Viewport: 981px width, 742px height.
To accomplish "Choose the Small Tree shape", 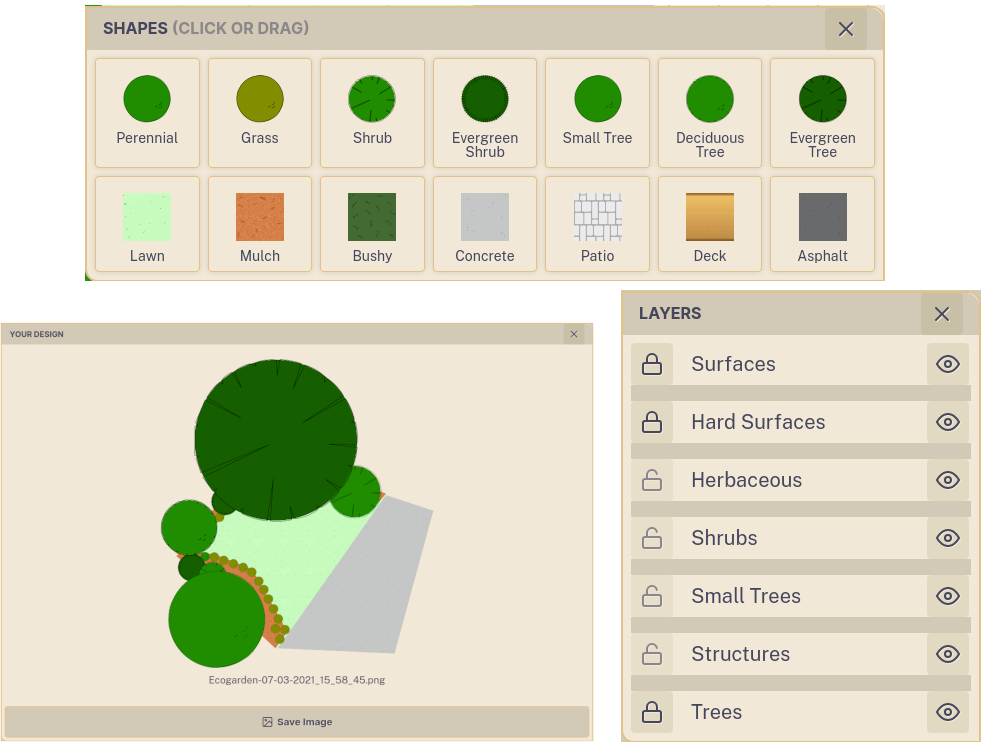I will (597, 112).
